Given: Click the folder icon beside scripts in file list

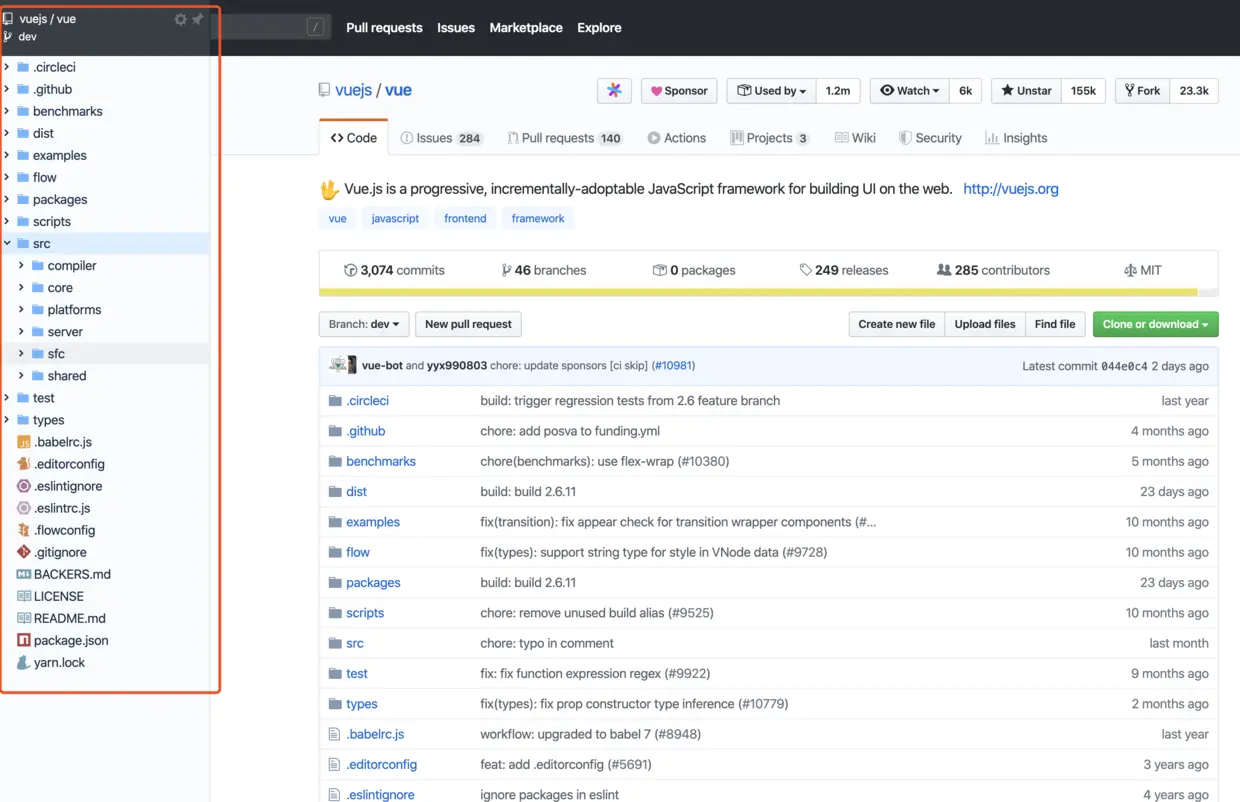Looking at the screenshot, I should (335, 613).
